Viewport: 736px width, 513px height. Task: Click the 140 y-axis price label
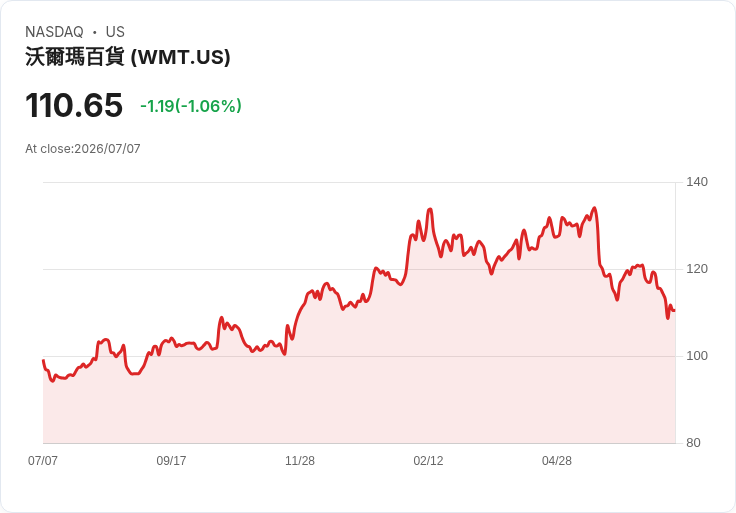tap(697, 182)
